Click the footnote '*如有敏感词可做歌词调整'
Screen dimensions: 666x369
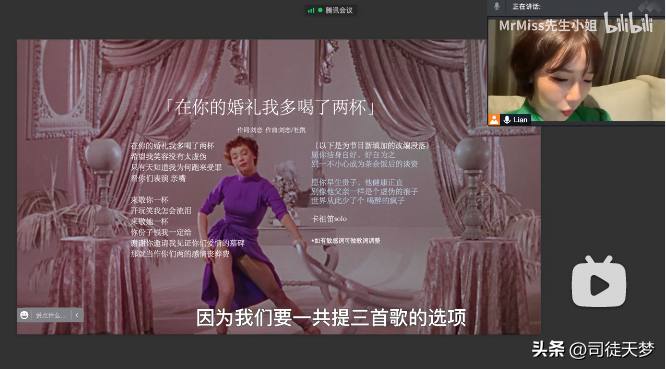(346, 241)
